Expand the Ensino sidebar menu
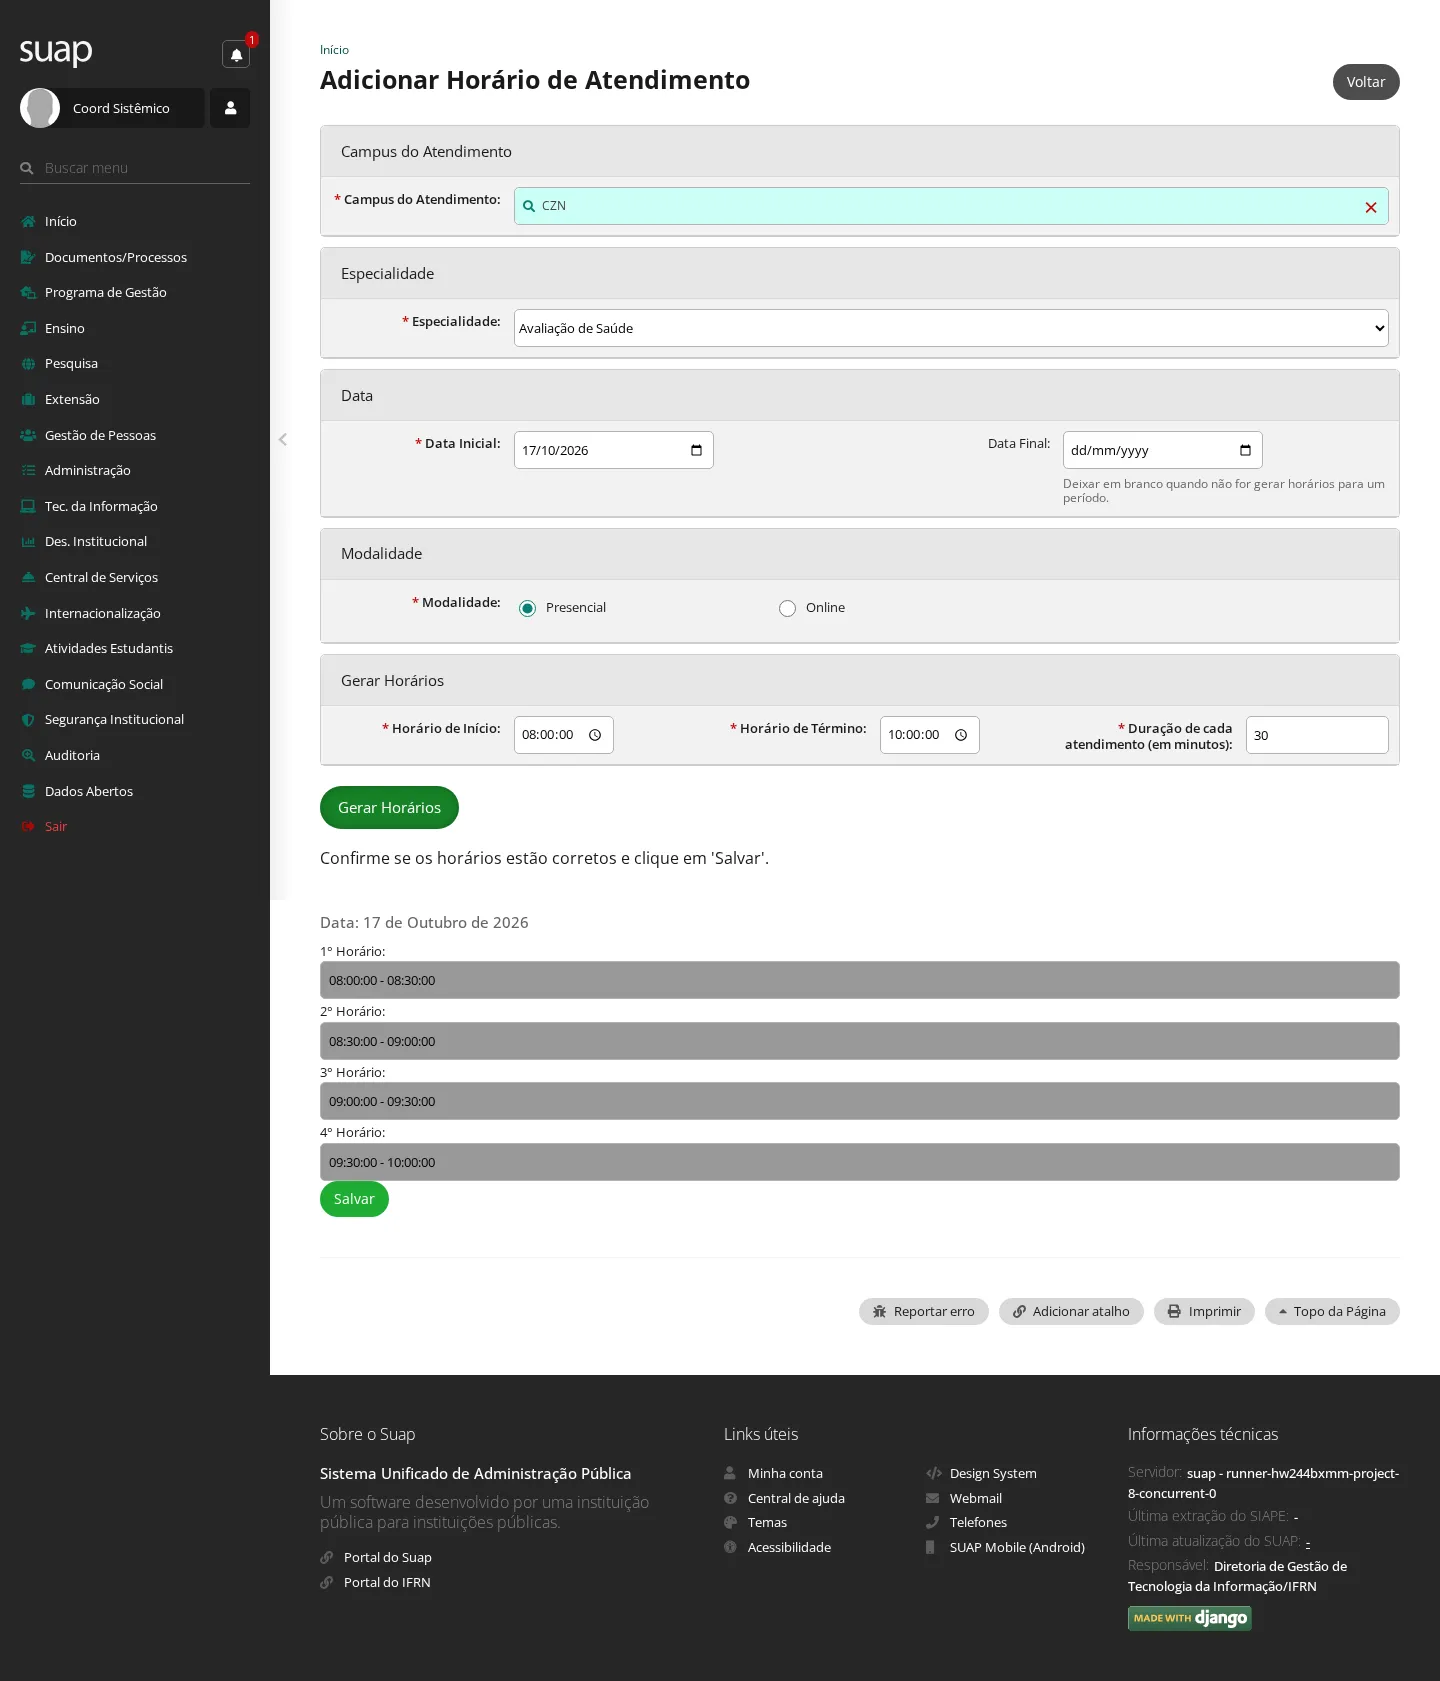This screenshot has width=1440, height=1681. [65, 328]
